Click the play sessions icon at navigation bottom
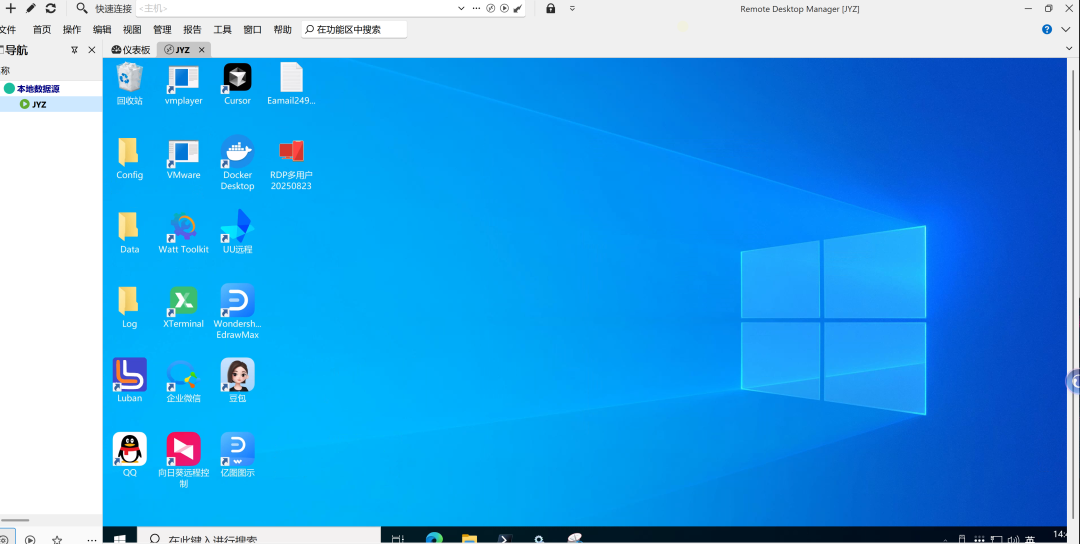 (x=30, y=539)
